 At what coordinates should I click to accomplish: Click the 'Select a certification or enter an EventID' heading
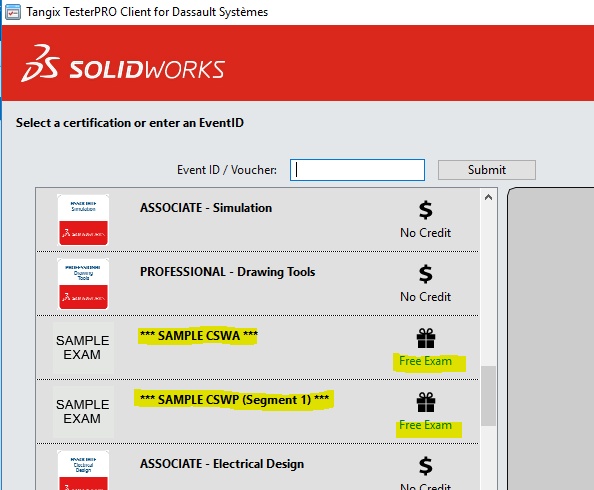130,123
